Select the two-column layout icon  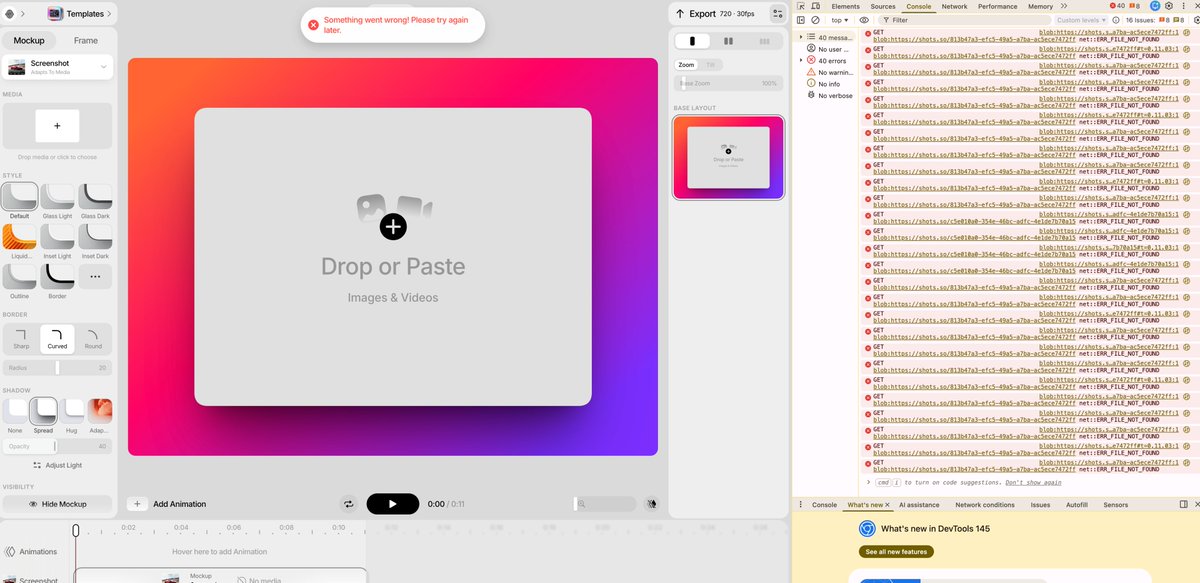[x=728, y=41]
